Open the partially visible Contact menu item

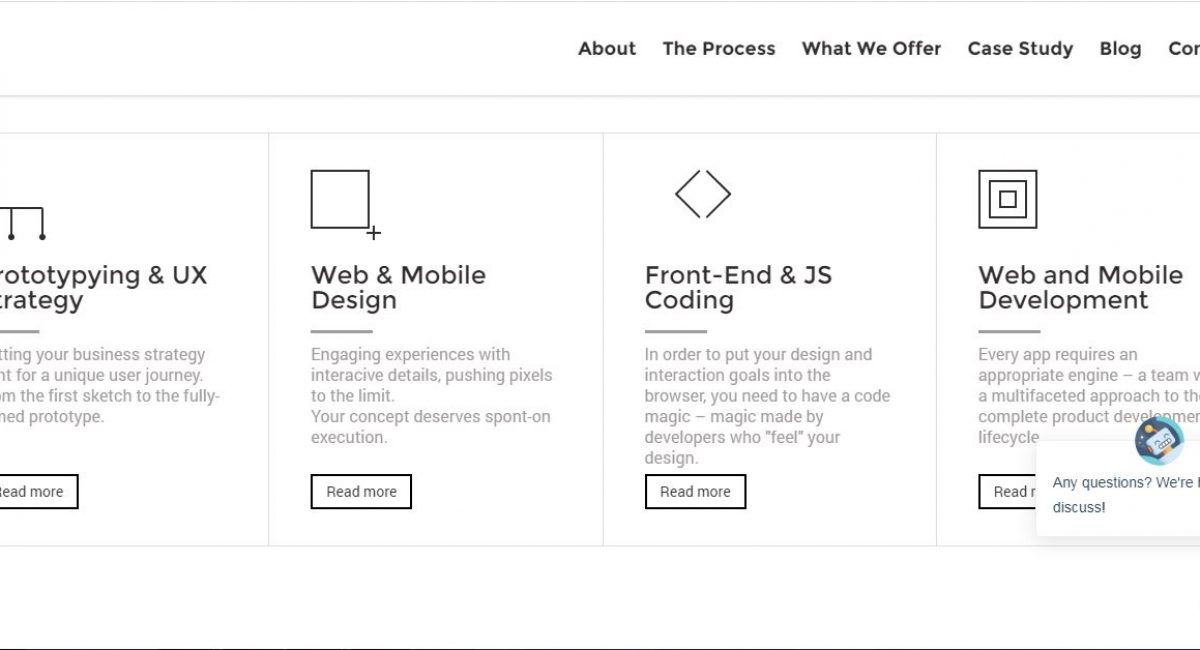point(1184,48)
